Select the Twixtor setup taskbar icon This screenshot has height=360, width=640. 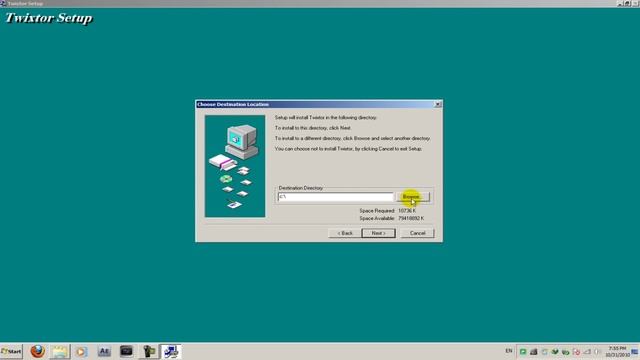tap(171, 351)
